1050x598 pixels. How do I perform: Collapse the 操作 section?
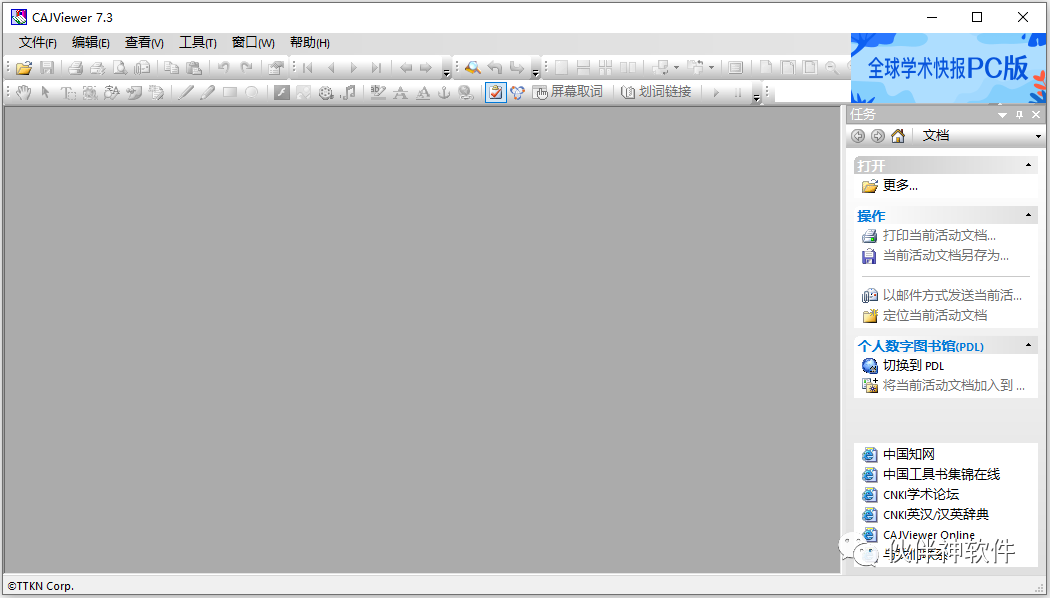(x=1029, y=215)
